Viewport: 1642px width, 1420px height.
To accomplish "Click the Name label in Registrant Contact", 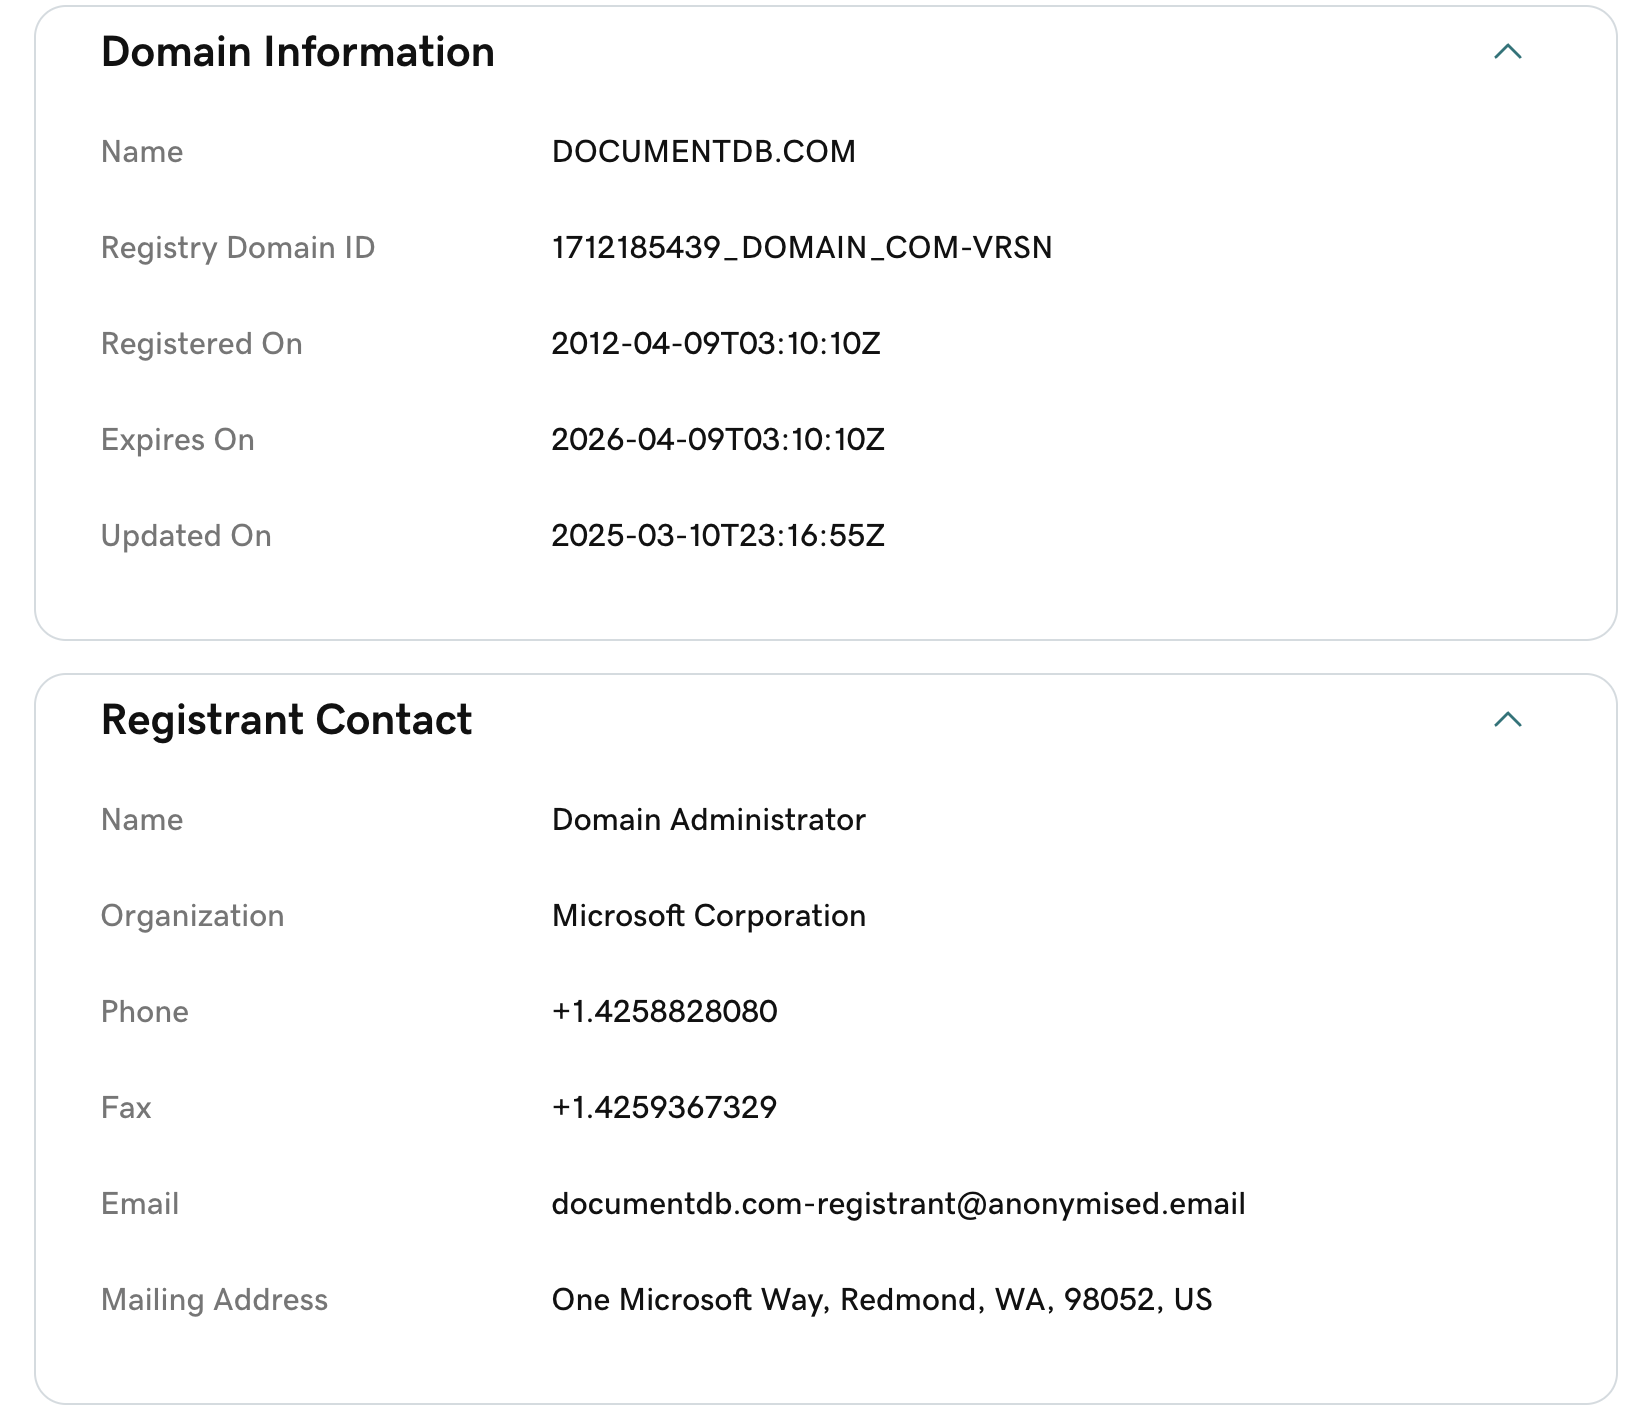I will 142,820.
